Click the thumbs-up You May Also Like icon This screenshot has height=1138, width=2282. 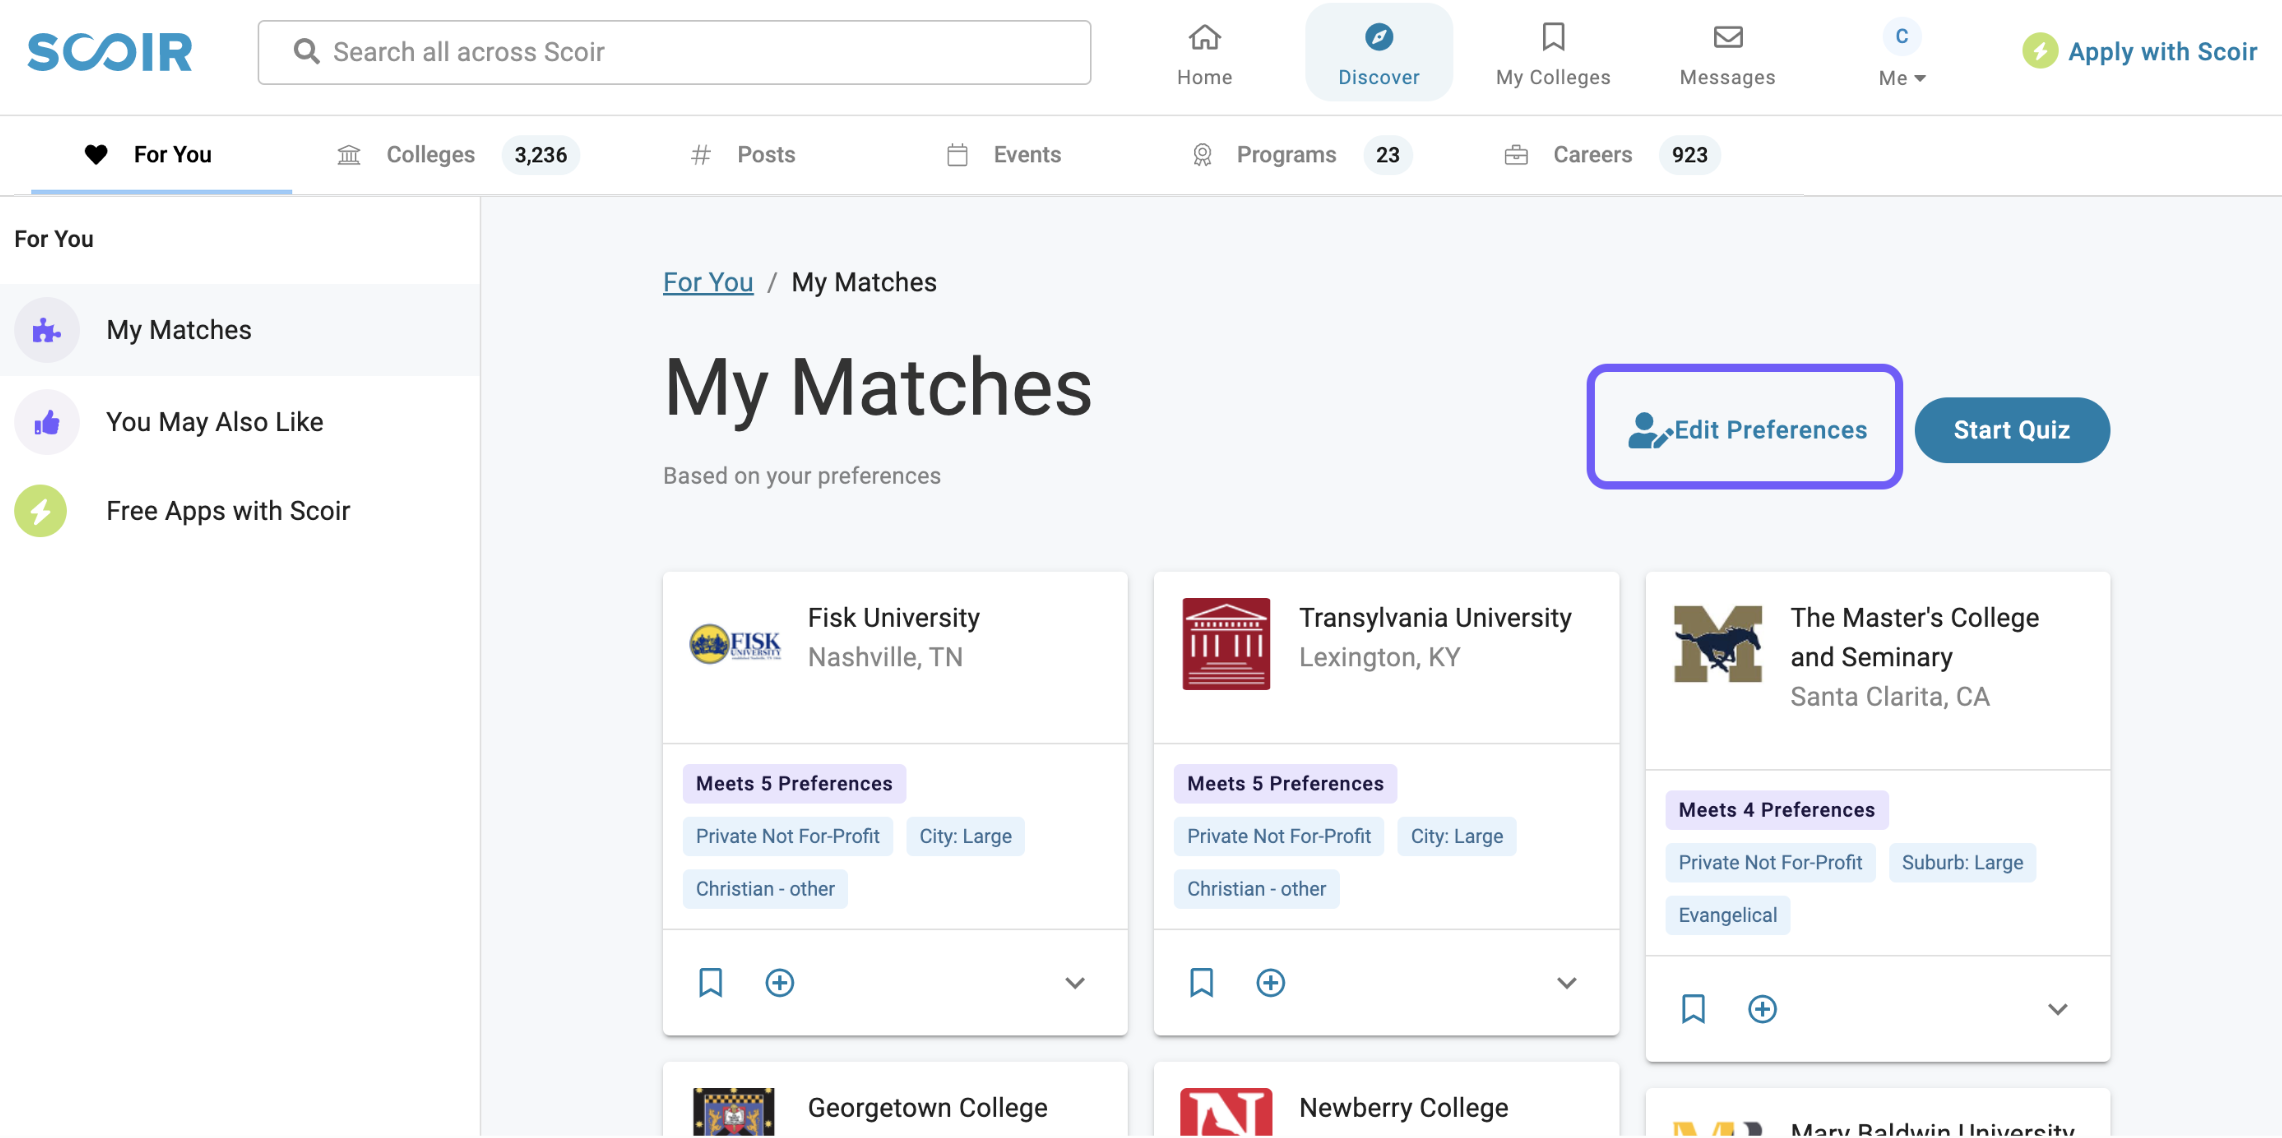(46, 422)
